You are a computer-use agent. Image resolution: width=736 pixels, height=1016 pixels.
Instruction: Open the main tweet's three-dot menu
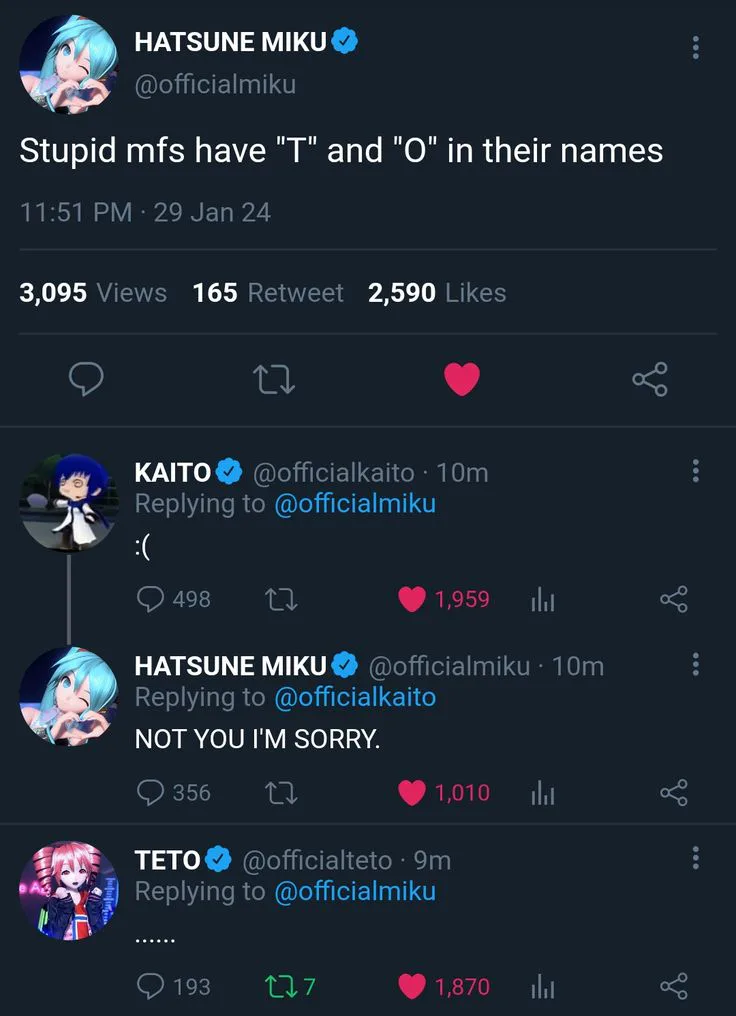tap(696, 47)
